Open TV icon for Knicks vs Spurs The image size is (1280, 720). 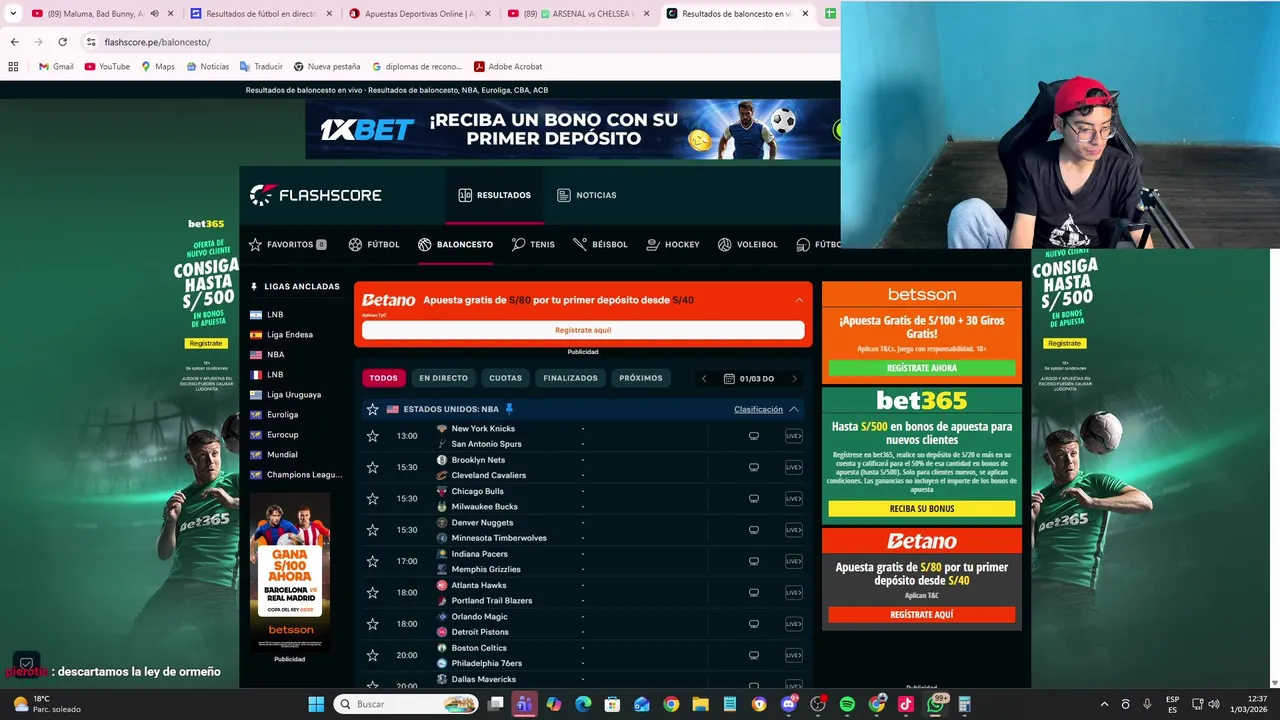point(754,436)
